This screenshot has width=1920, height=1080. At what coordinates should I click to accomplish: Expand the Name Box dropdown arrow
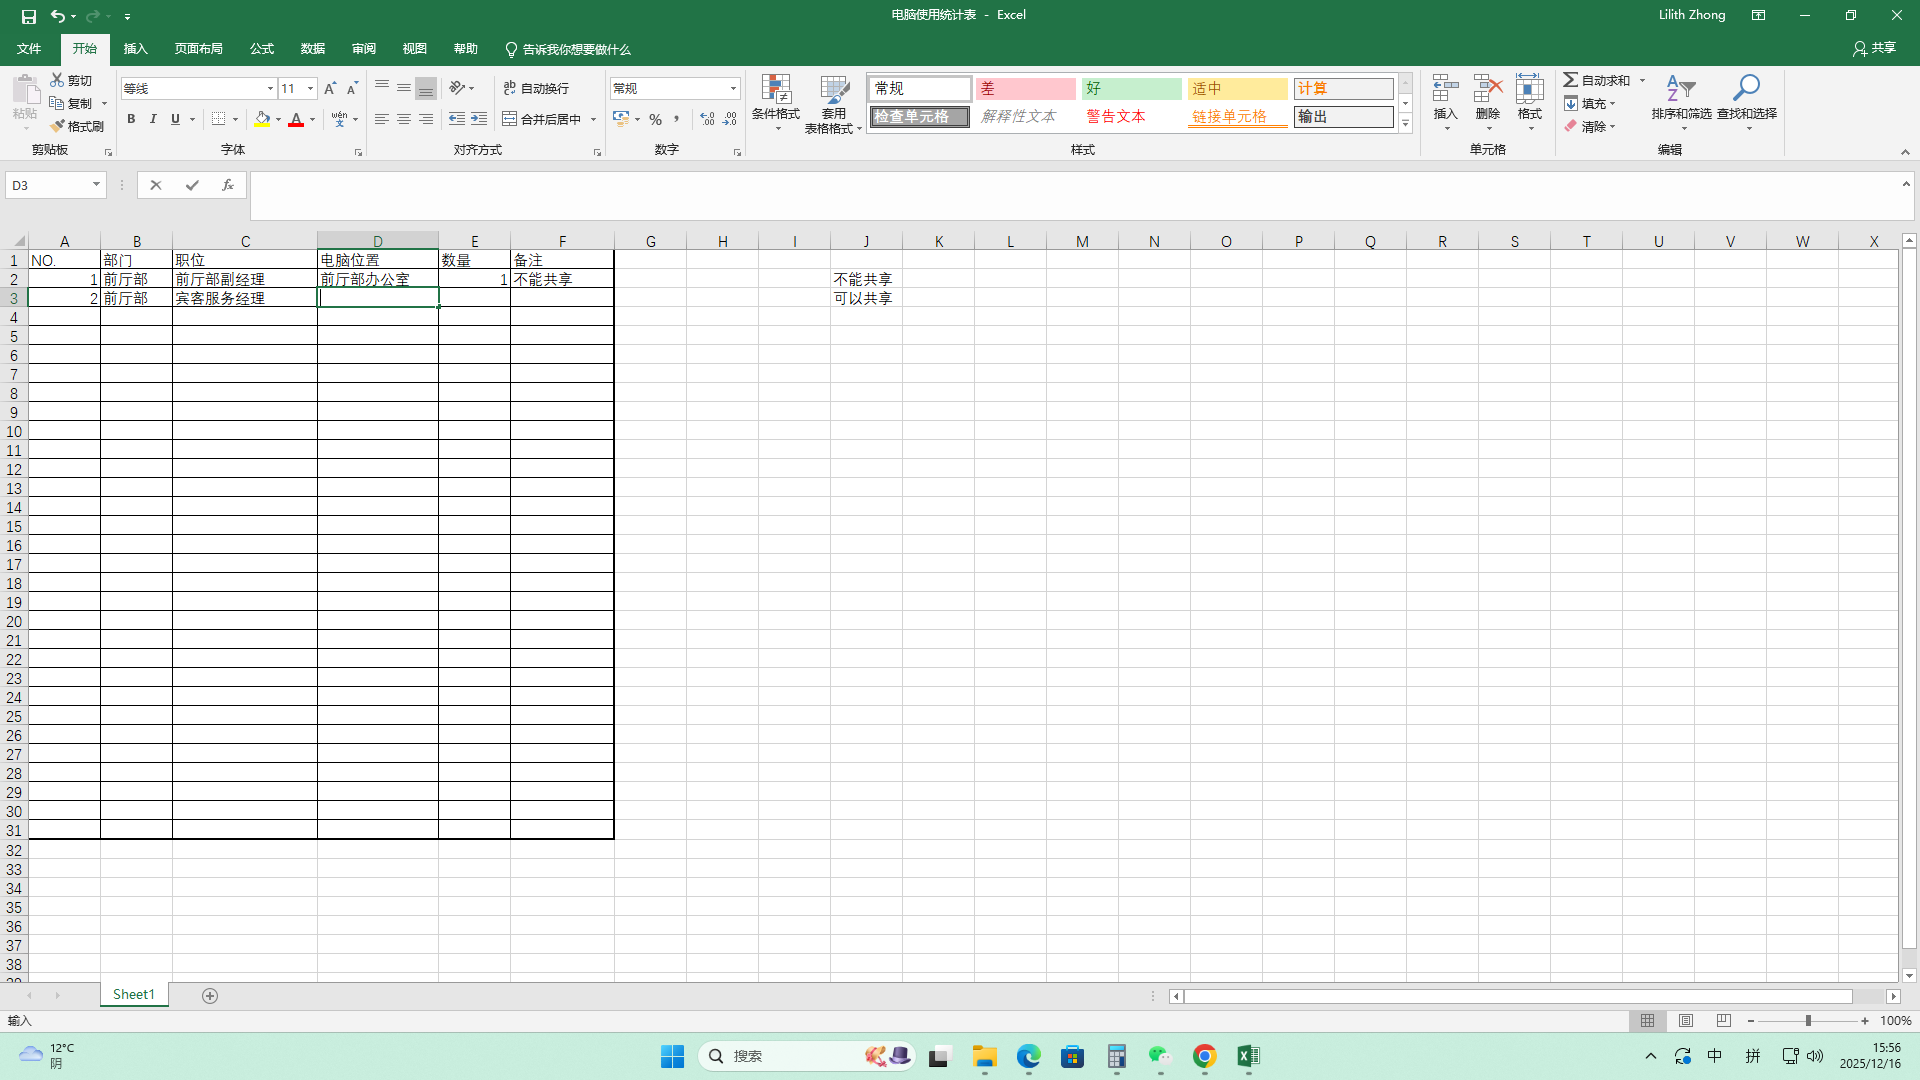[x=96, y=185]
